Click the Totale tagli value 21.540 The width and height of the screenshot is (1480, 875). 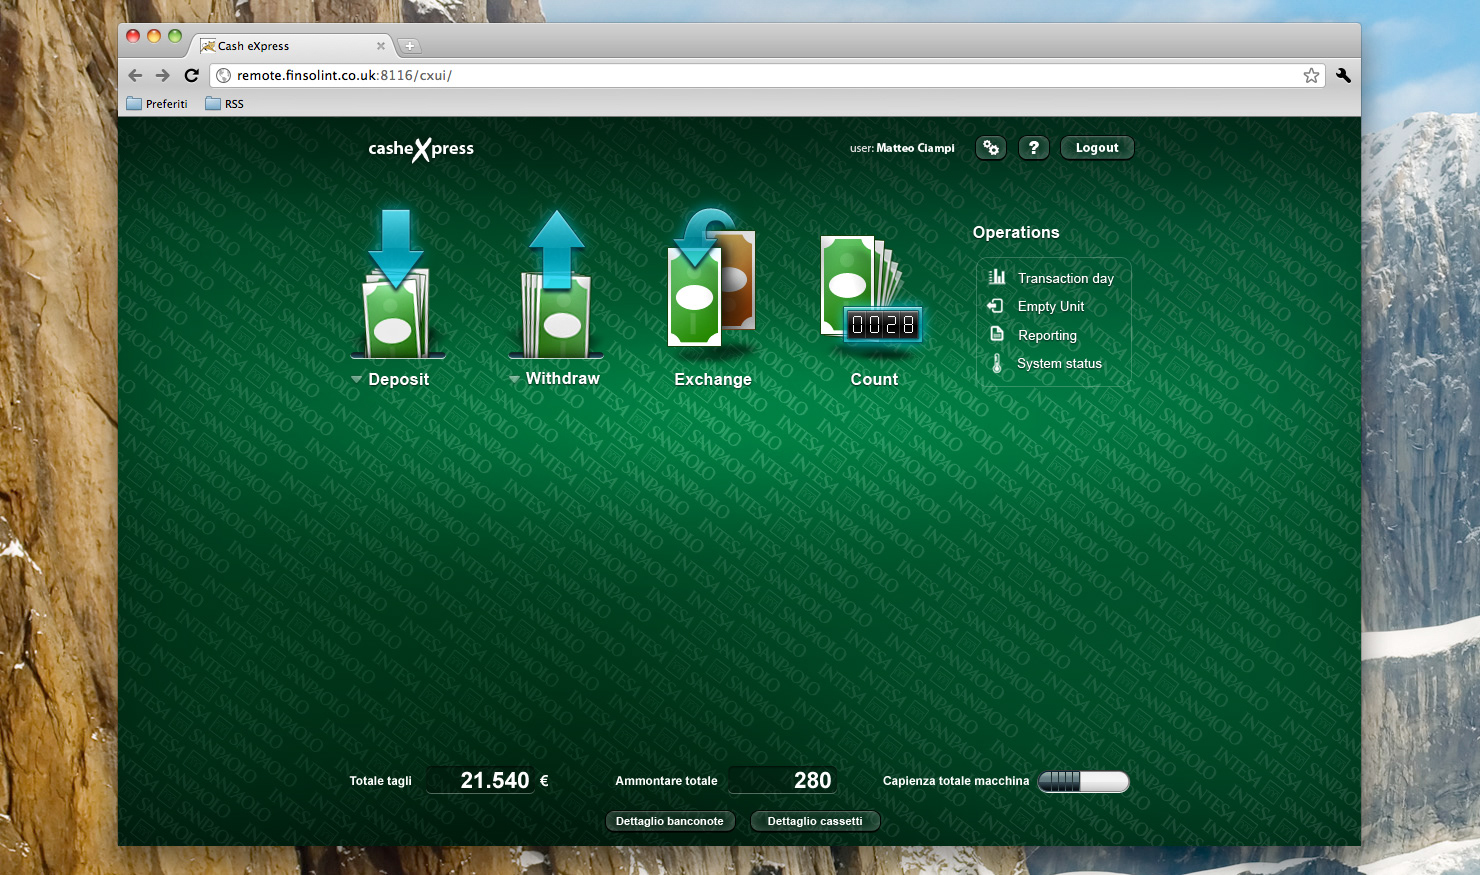495,780
